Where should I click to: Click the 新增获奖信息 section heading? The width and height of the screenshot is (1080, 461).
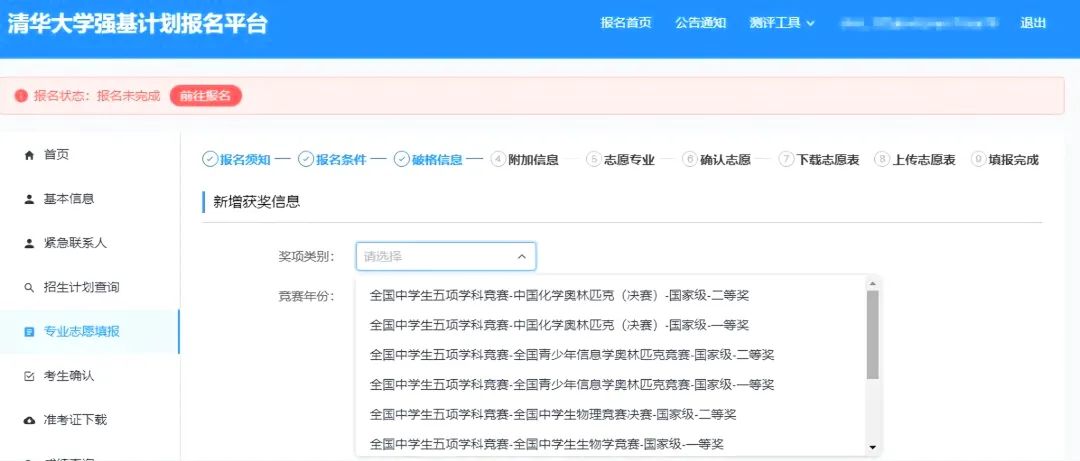(x=256, y=202)
